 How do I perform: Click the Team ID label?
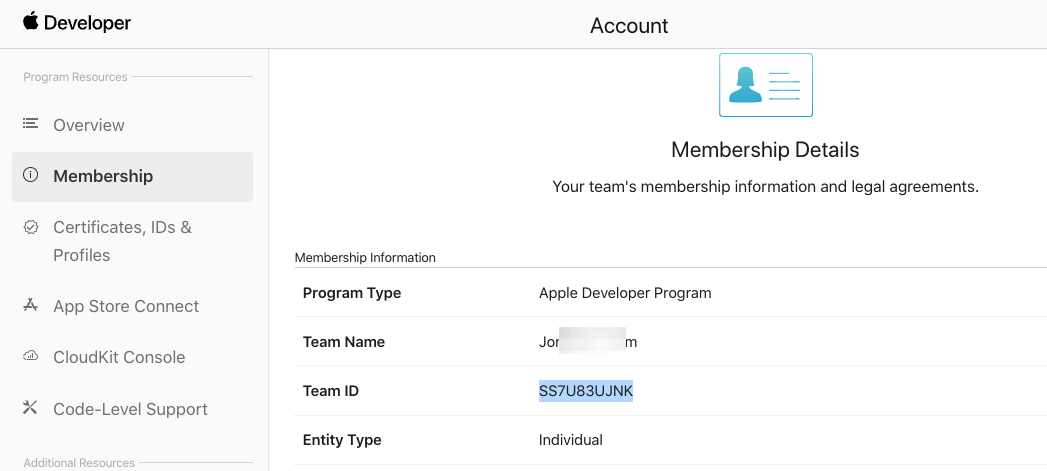[x=331, y=391]
